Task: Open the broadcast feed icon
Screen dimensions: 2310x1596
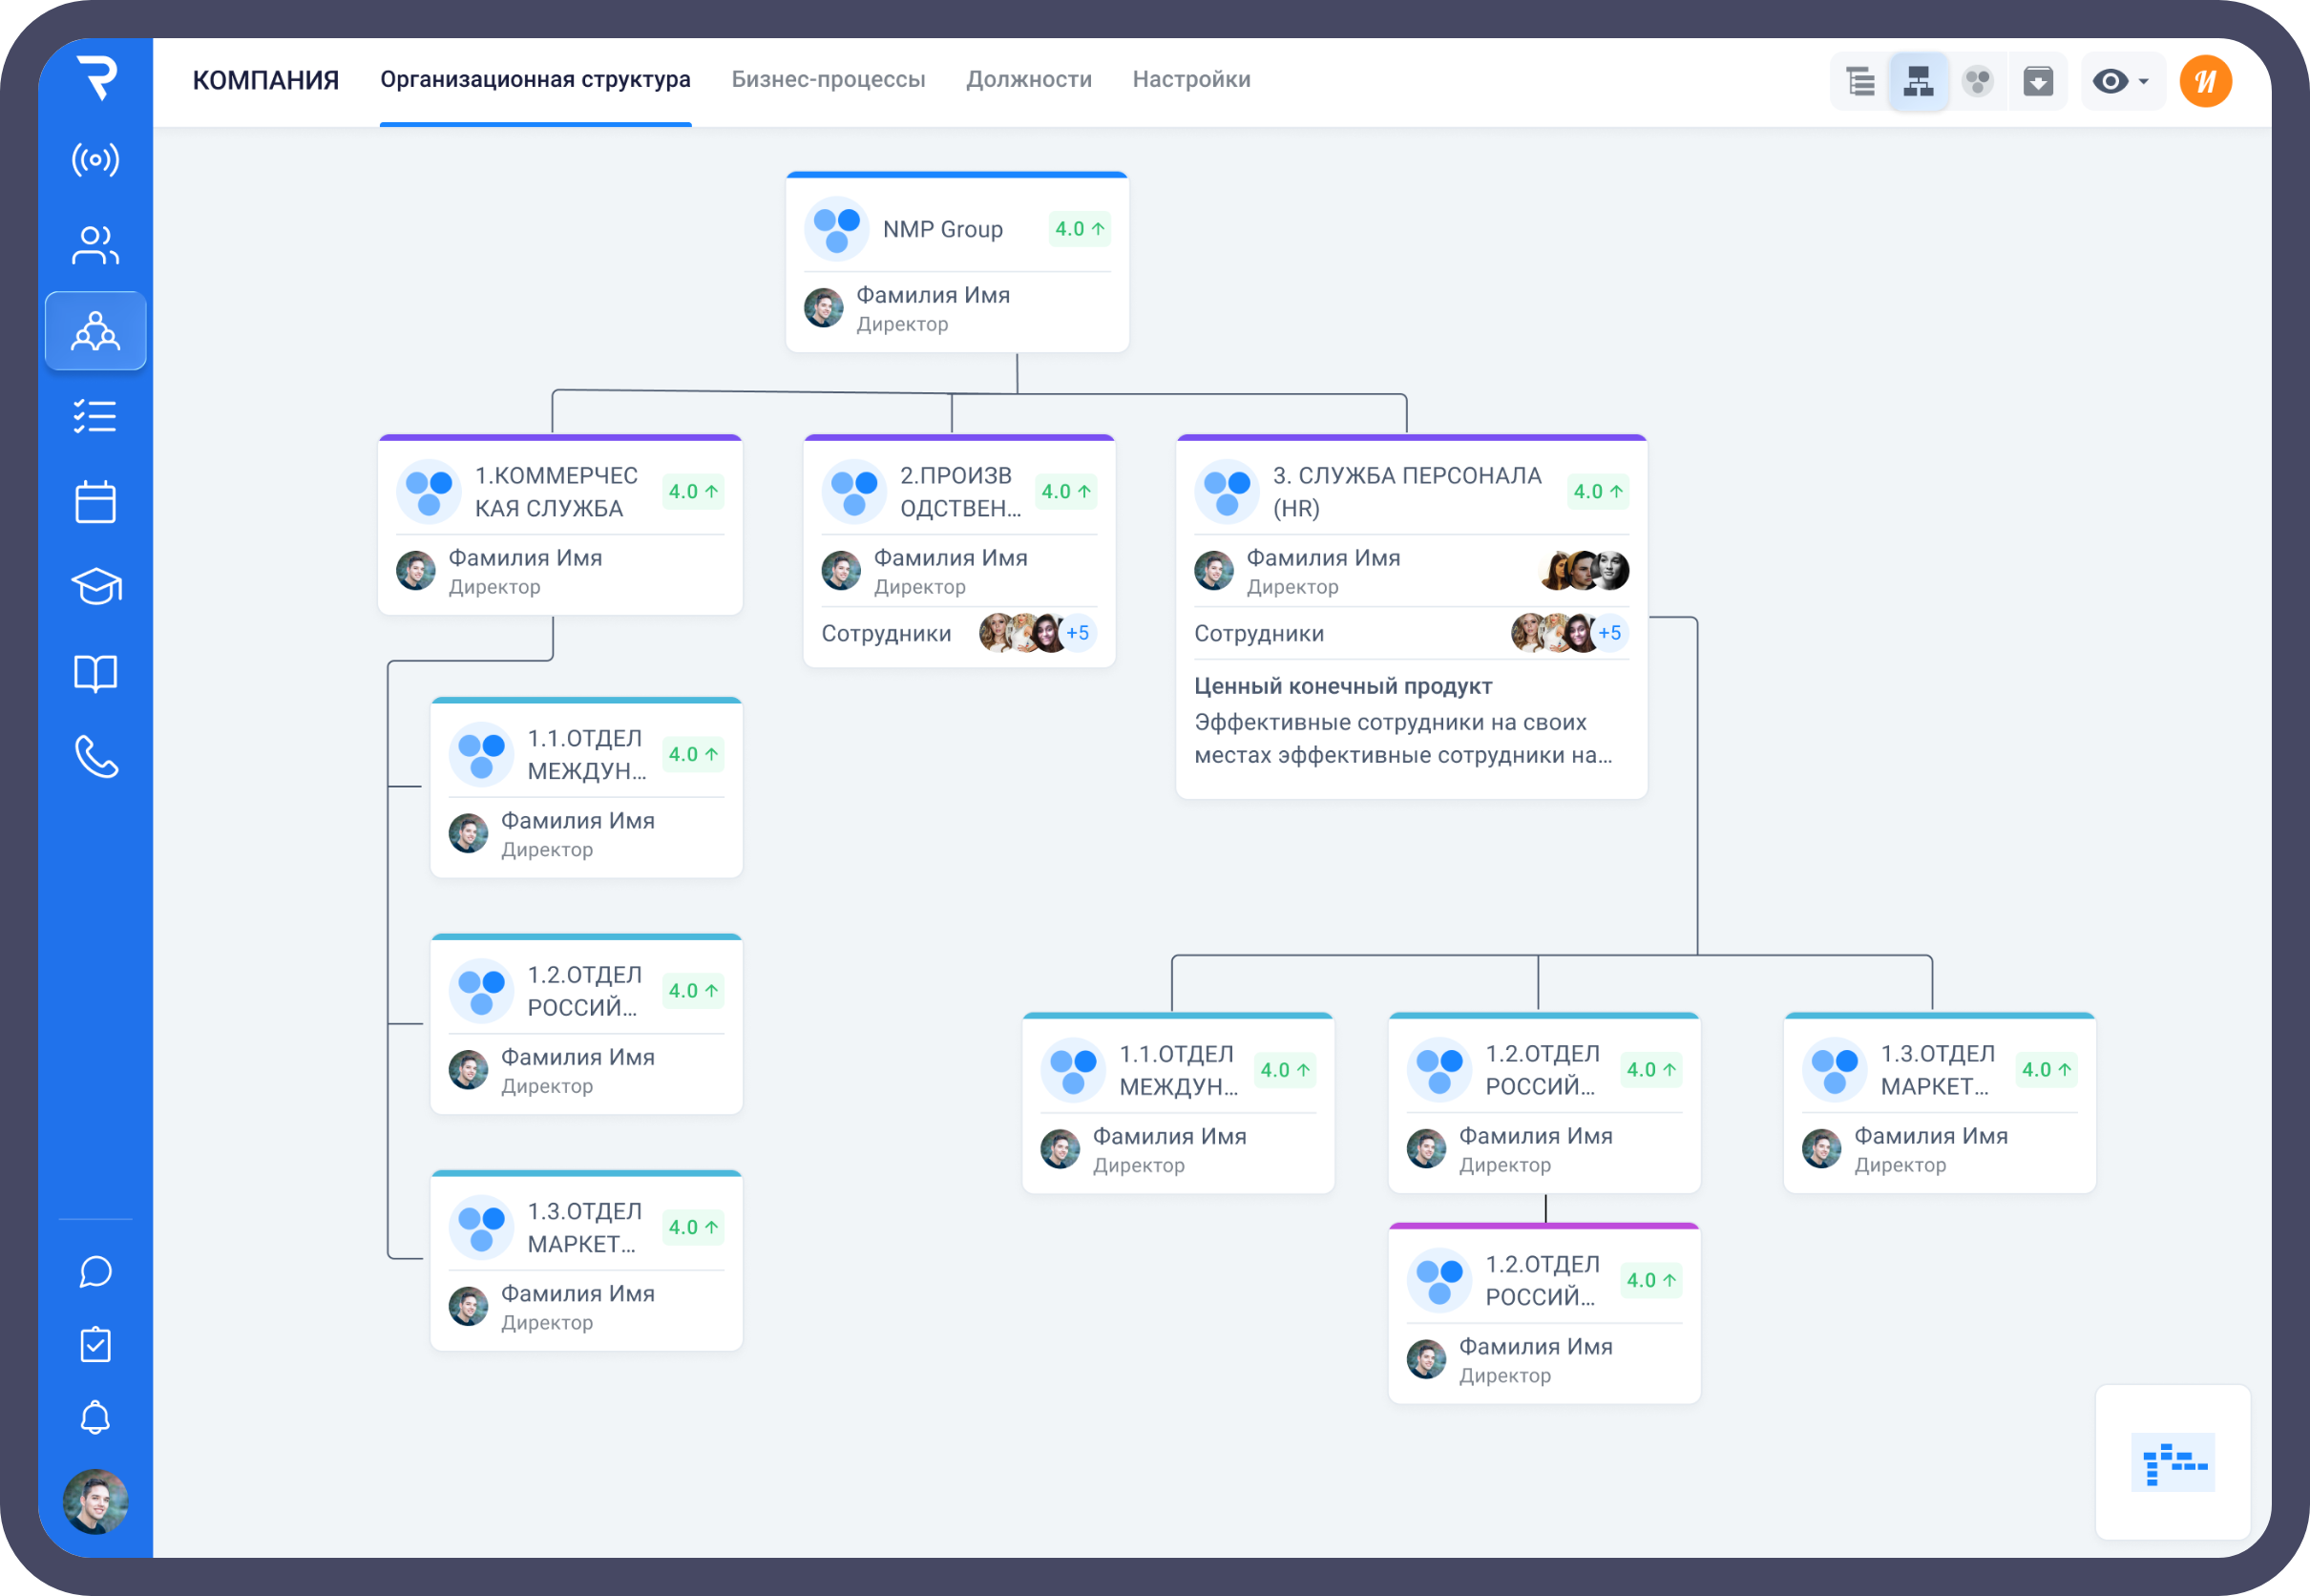Action: coord(96,160)
